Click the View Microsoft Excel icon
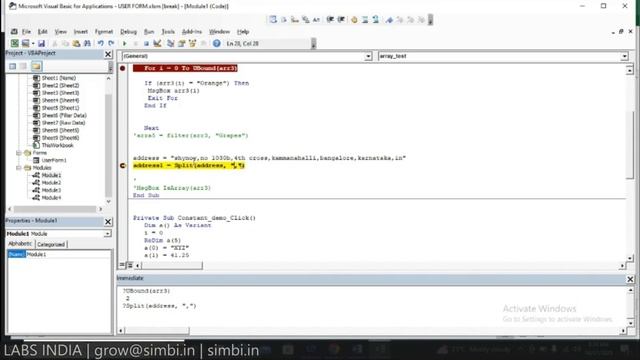 tap(15, 43)
